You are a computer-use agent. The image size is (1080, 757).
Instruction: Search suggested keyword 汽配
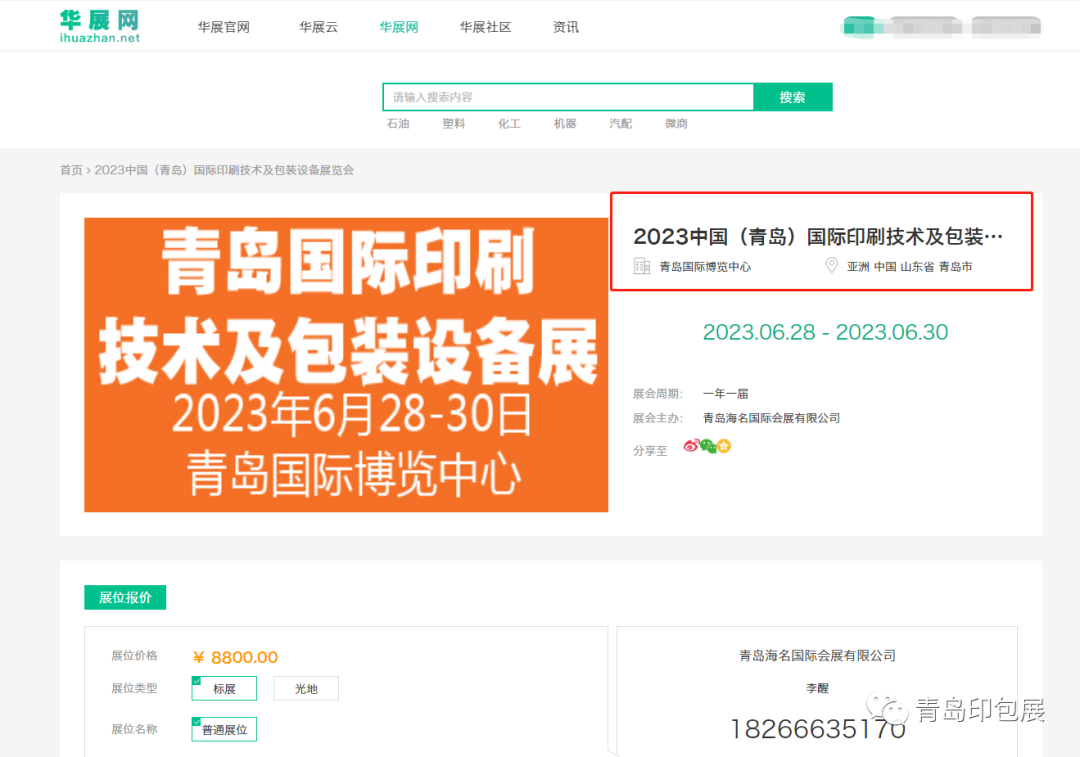[x=621, y=123]
